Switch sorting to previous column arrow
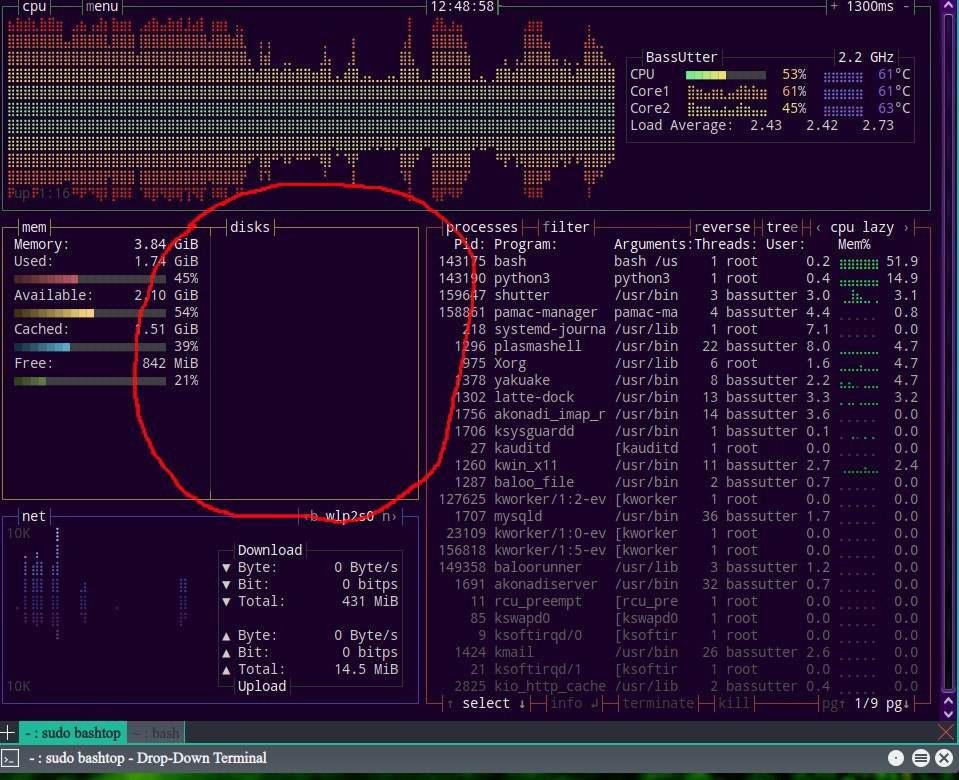The image size is (959, 780). (x=818, y=228)
